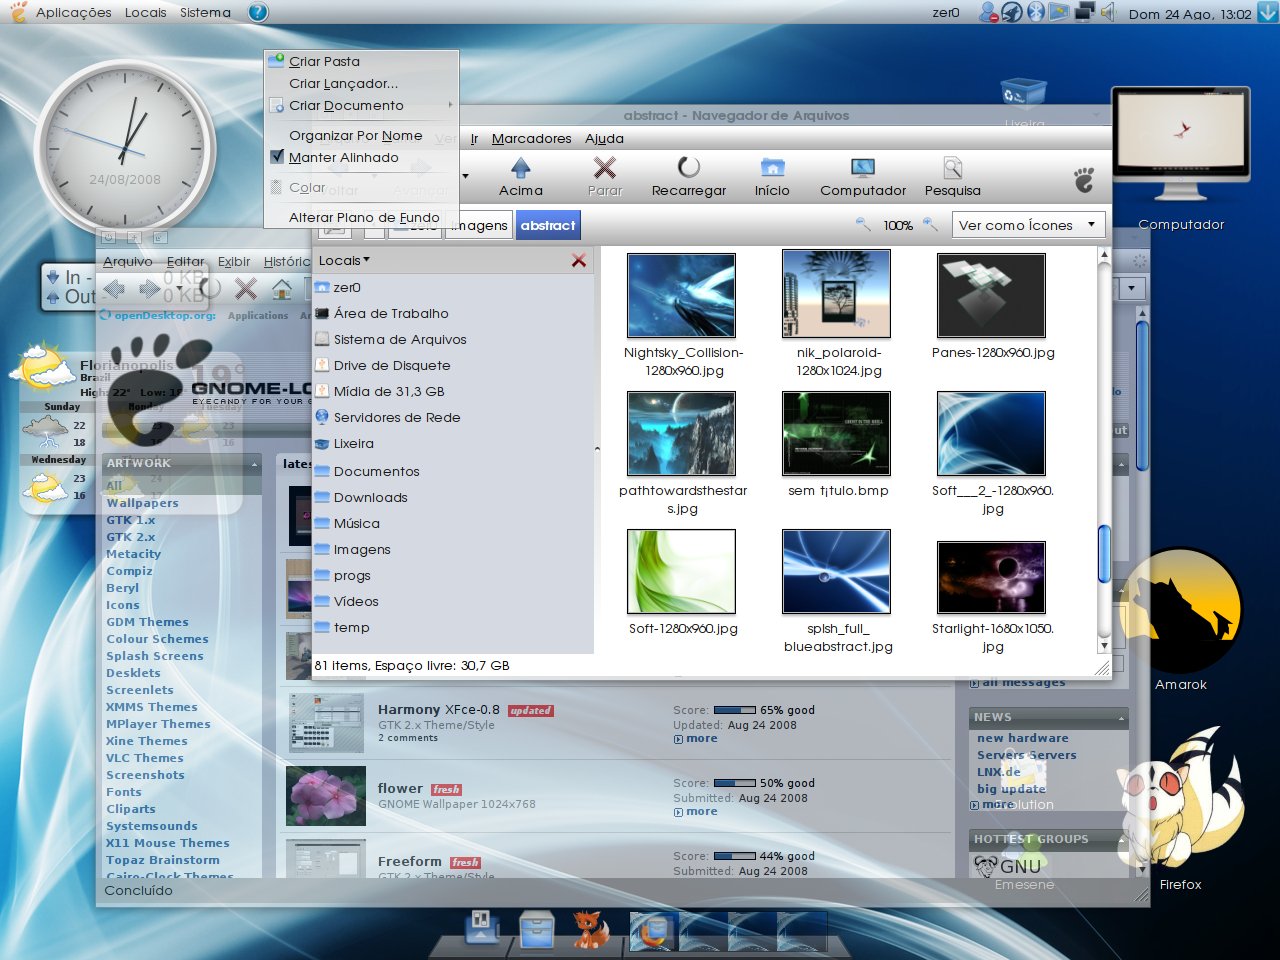
Task: Click the Harmony 65% good score bar
Action: pyautogui.click(x=735, y=710)
